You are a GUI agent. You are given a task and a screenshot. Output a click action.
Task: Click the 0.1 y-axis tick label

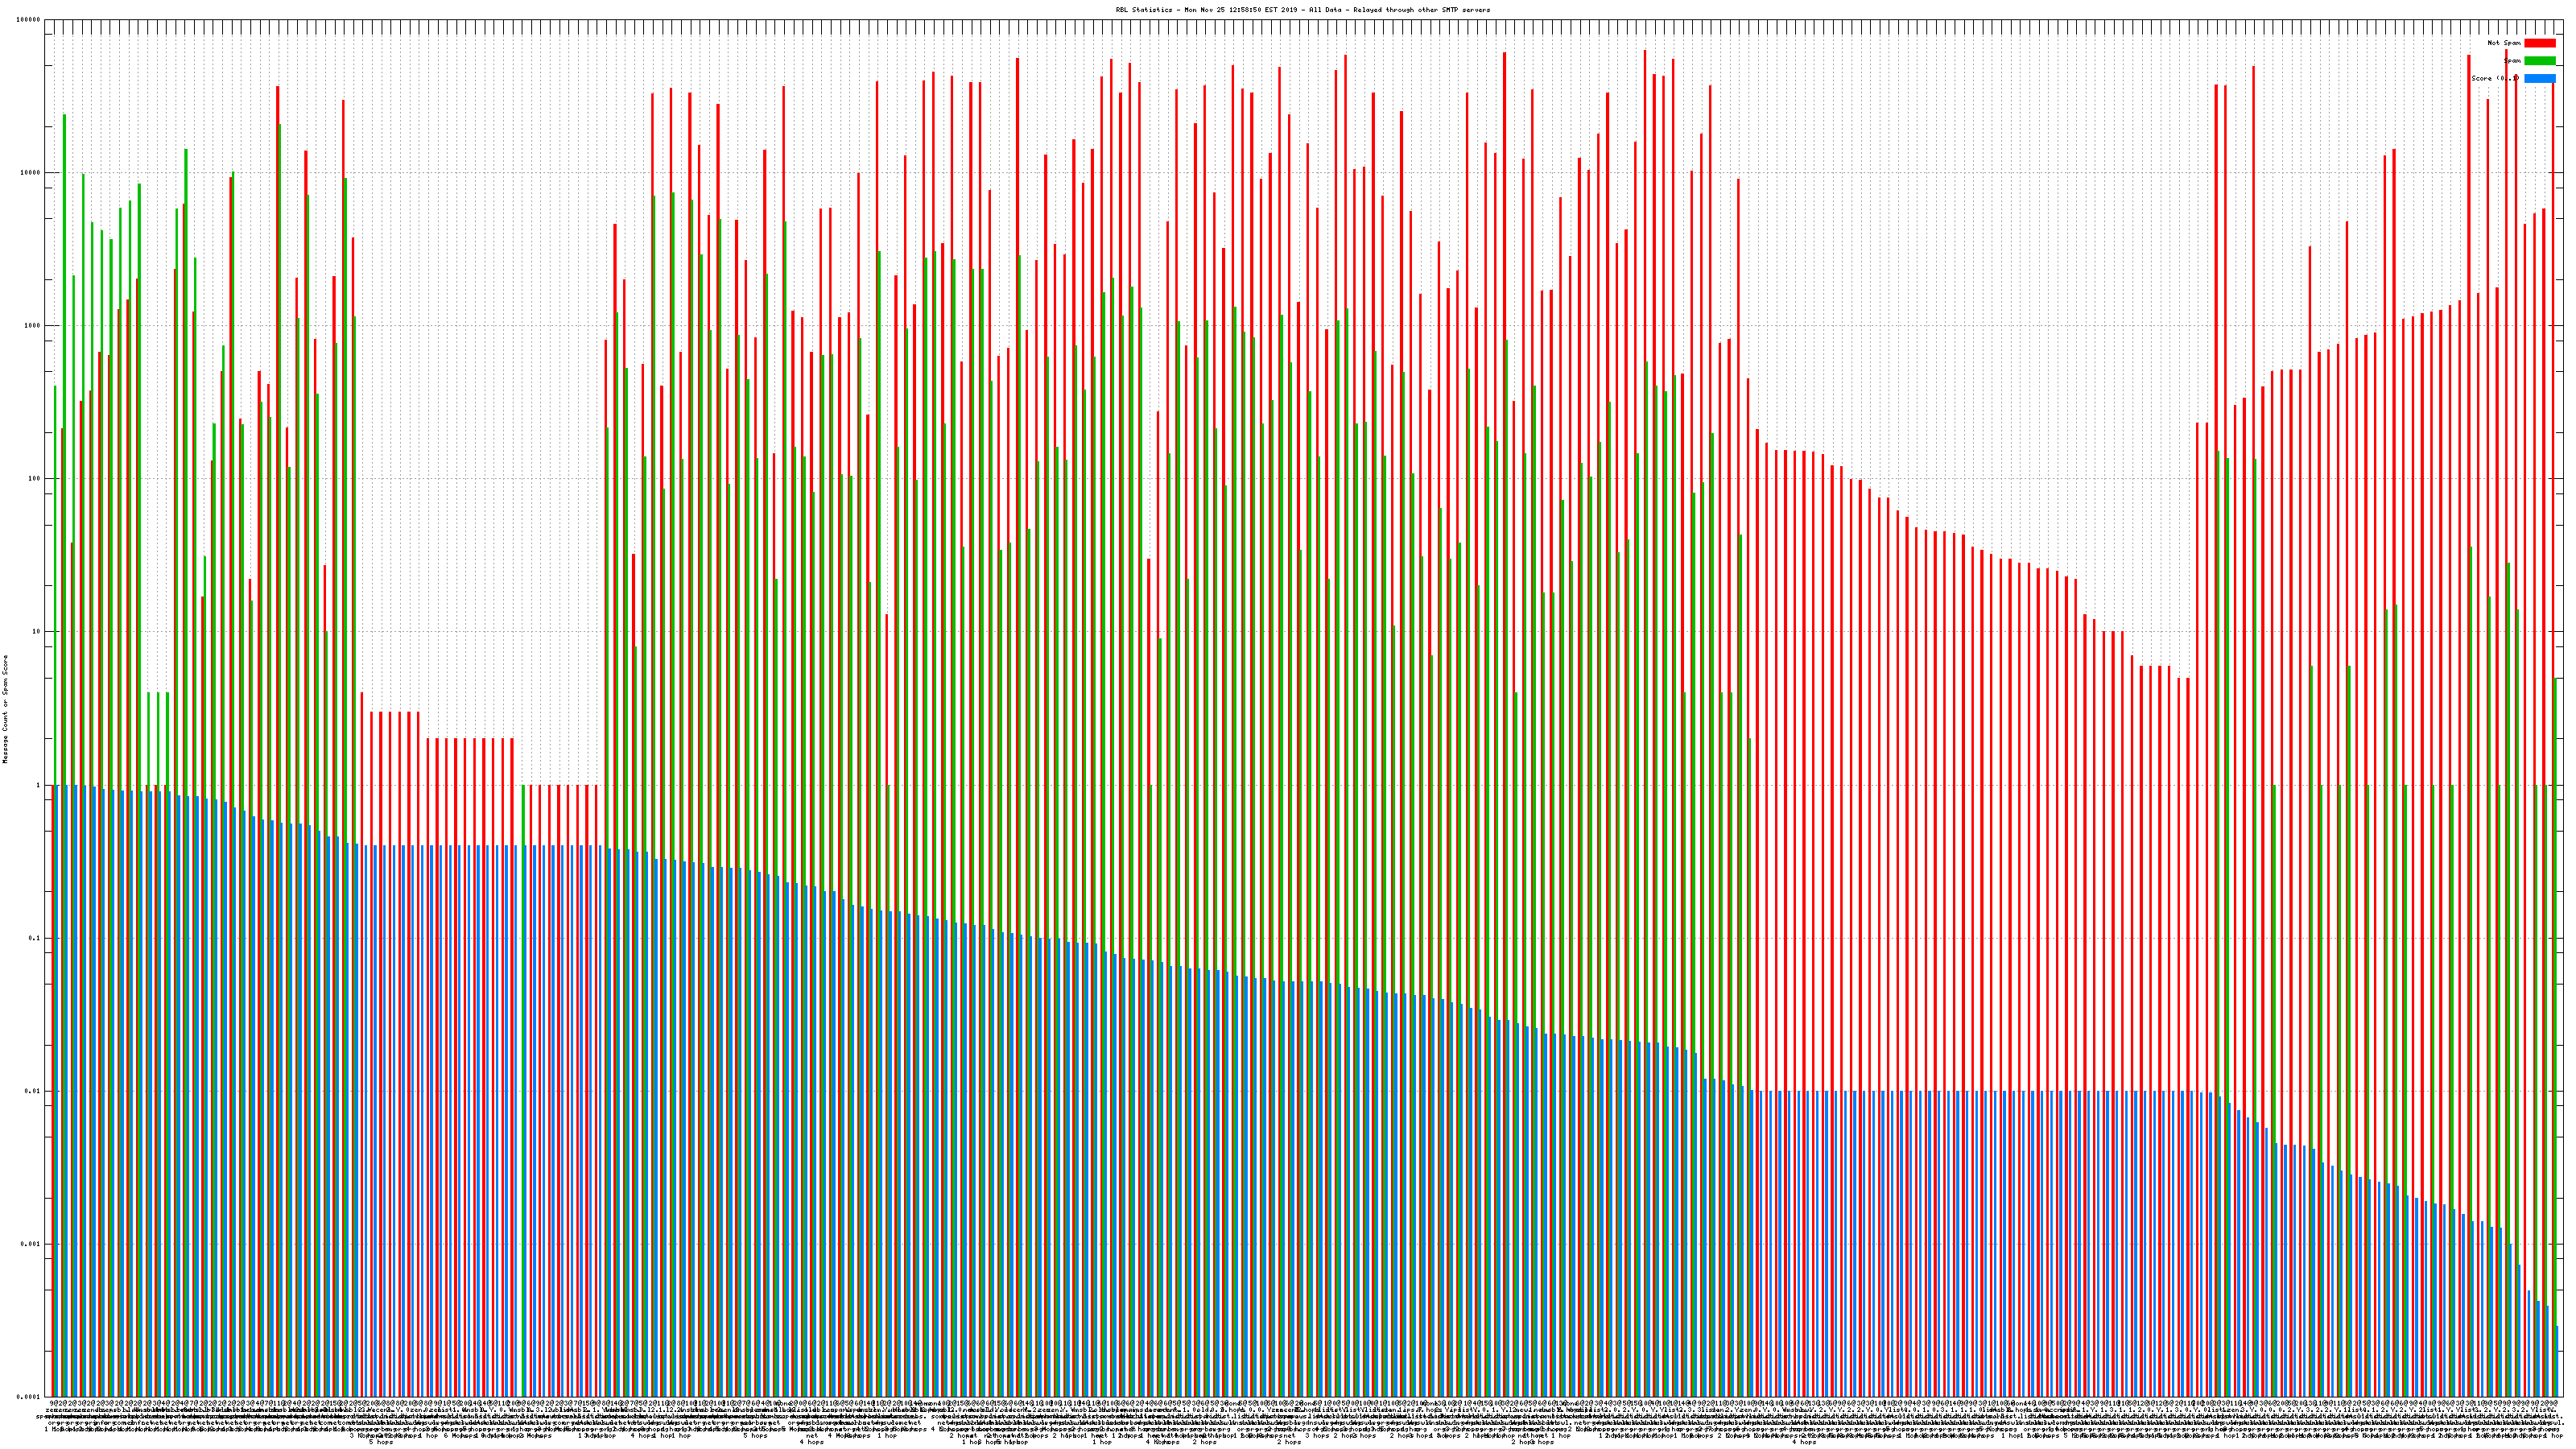tap(34, 938)
